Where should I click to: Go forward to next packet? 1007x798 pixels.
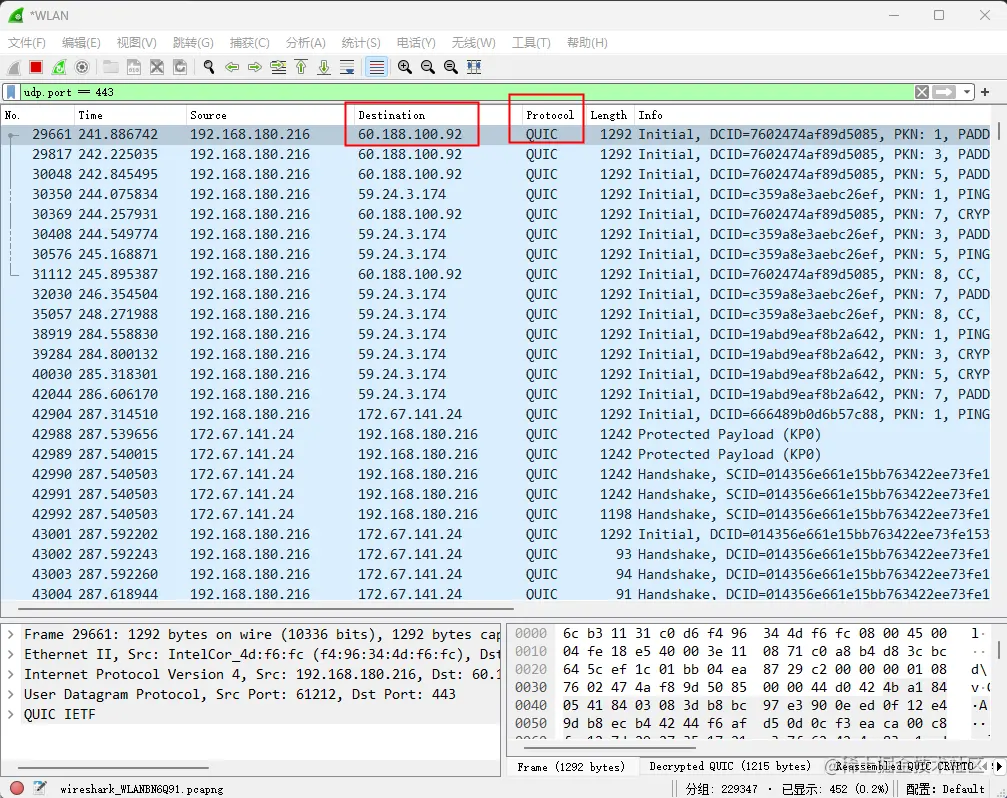[255, 67]
